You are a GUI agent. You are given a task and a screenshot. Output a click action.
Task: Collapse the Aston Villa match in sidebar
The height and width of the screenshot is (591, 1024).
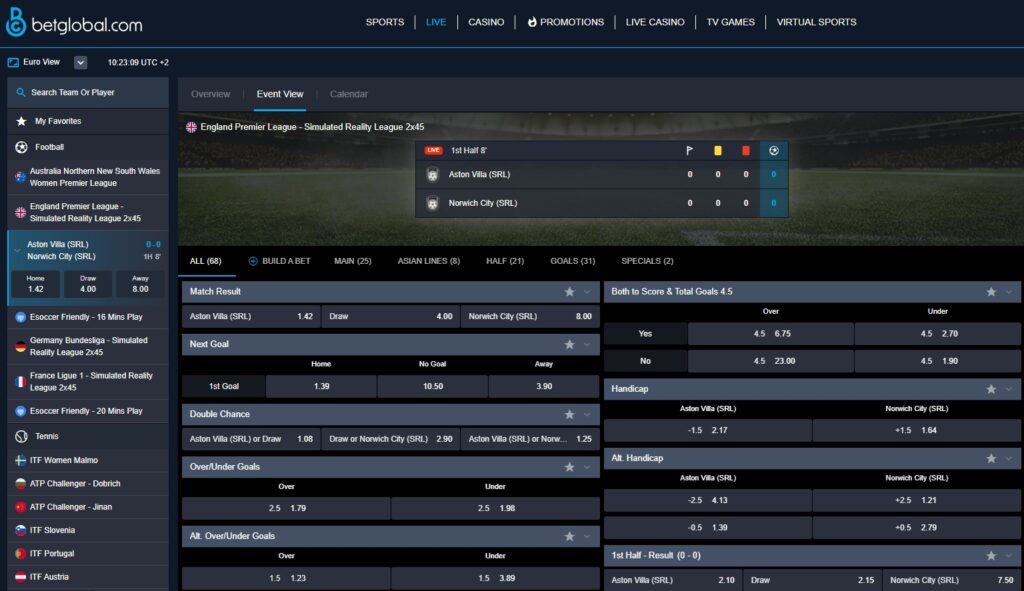click(17, 250)
